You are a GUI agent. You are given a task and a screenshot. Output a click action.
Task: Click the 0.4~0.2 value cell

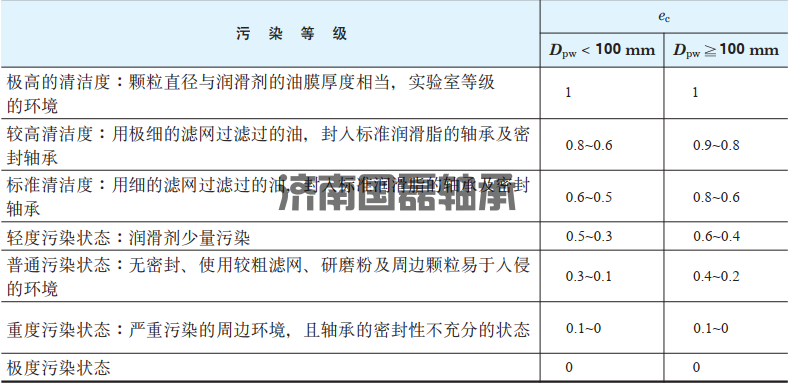(x=716, y=277)
